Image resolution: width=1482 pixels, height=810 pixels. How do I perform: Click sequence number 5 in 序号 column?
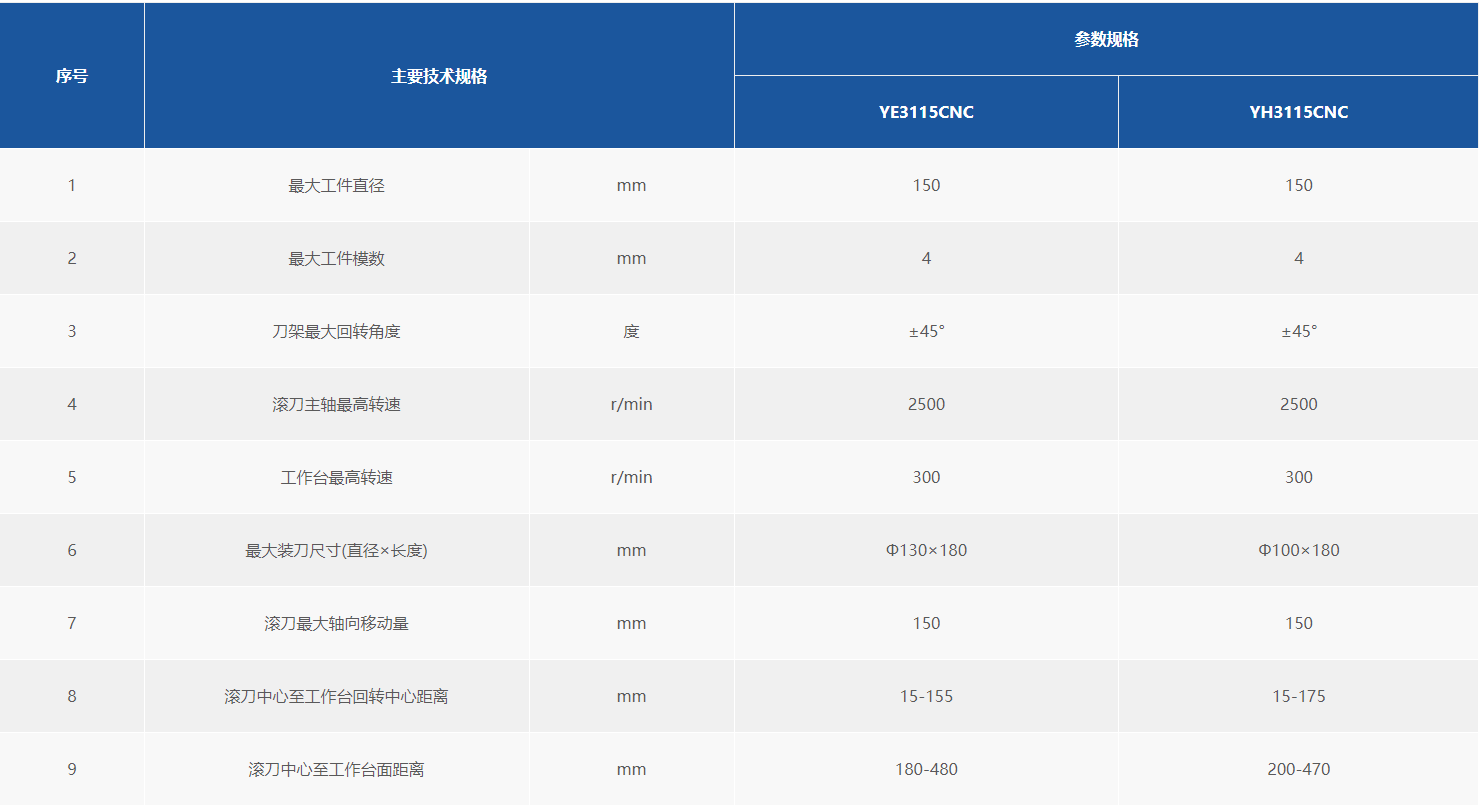click(72, 477)
